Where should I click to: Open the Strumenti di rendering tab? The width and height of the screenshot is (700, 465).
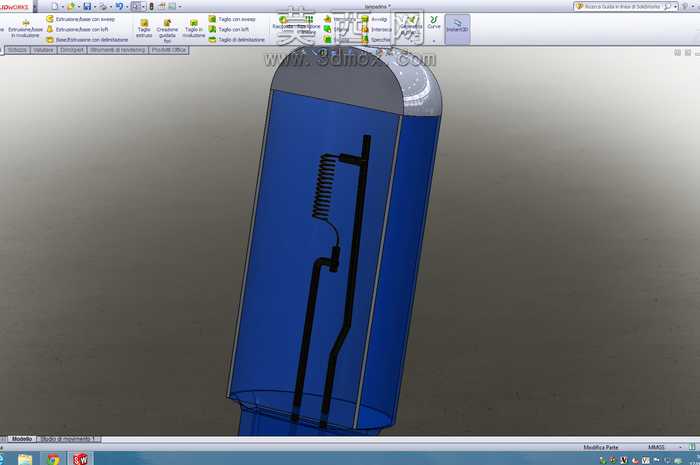pos(118,50)
